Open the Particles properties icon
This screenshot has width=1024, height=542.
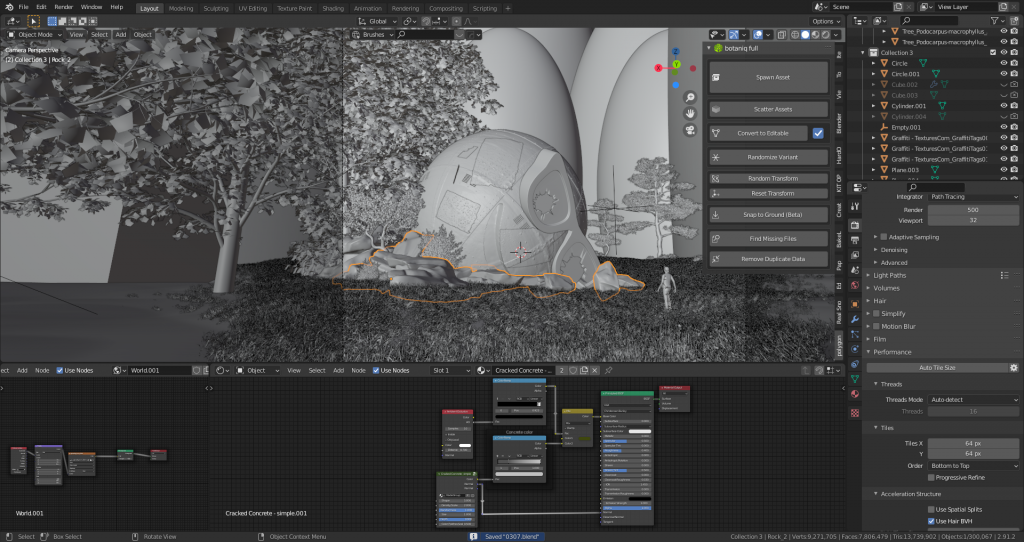[855, 334]
